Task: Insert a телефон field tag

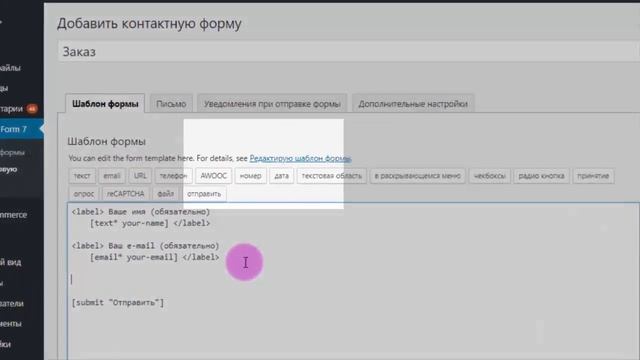Action: pos(173,176)
